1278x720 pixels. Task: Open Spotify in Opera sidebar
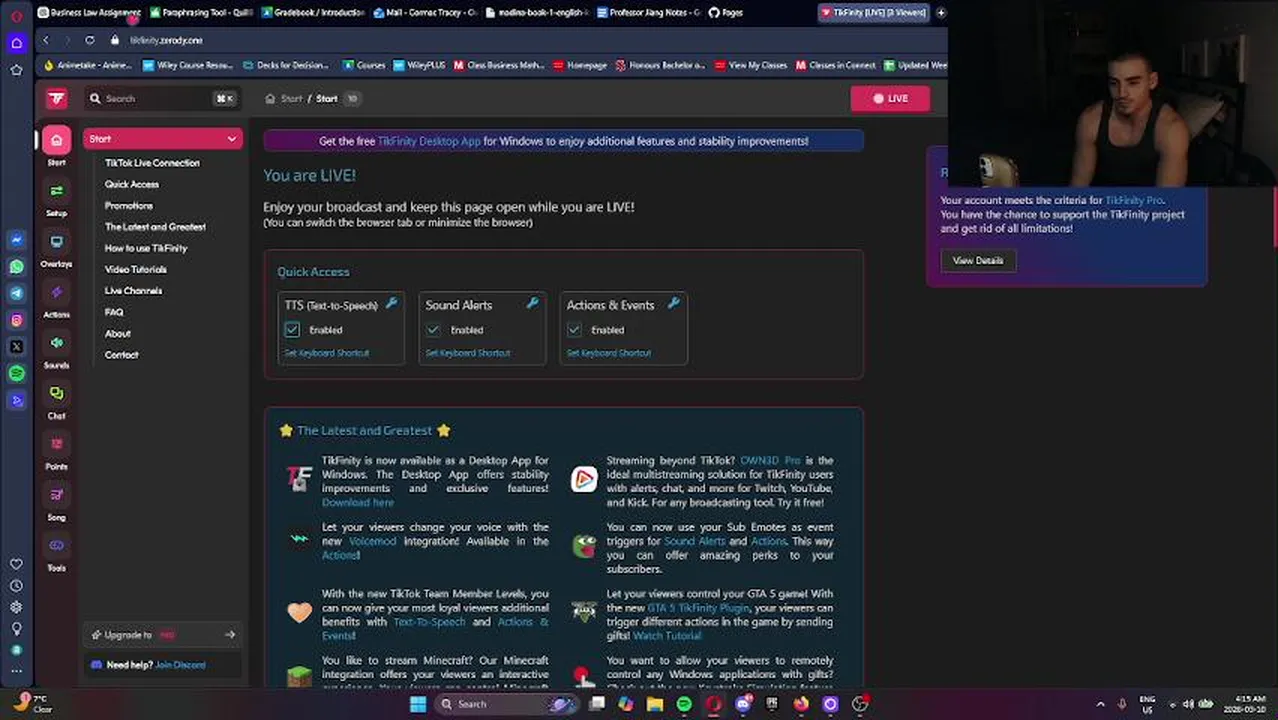tap(16, 373)
